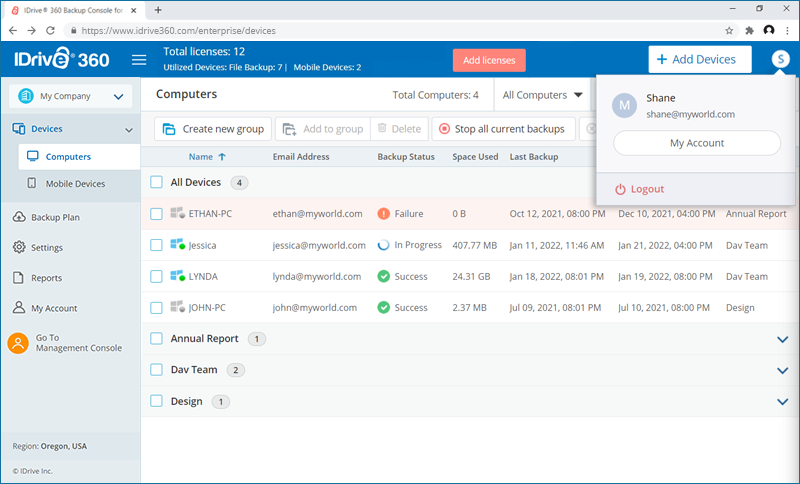Collapse the Devices section chevron
Screen dimensions: 800x484
129,130
